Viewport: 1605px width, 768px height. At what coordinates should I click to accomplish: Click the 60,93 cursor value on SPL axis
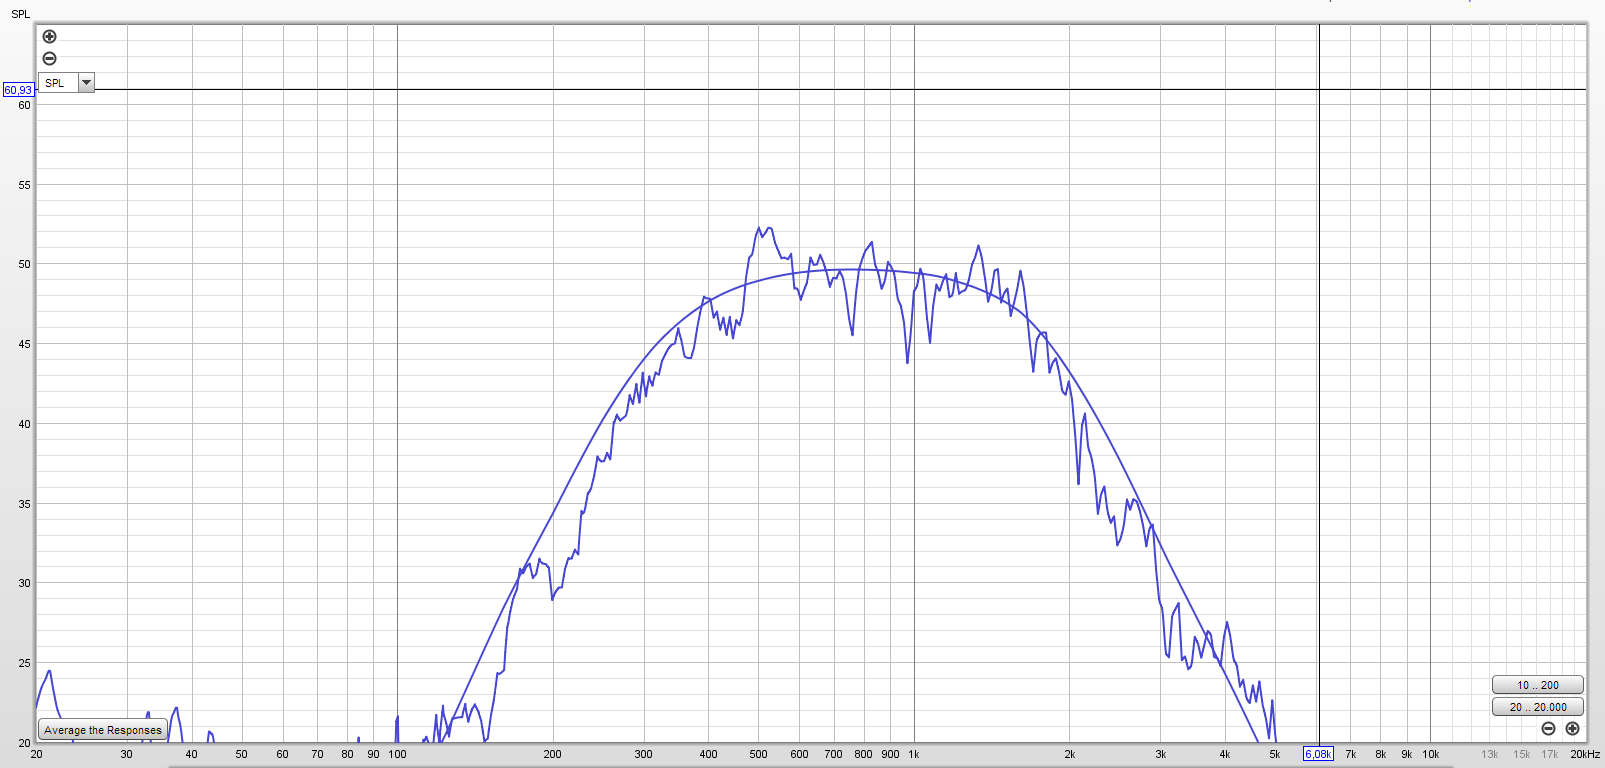point(18,90)
